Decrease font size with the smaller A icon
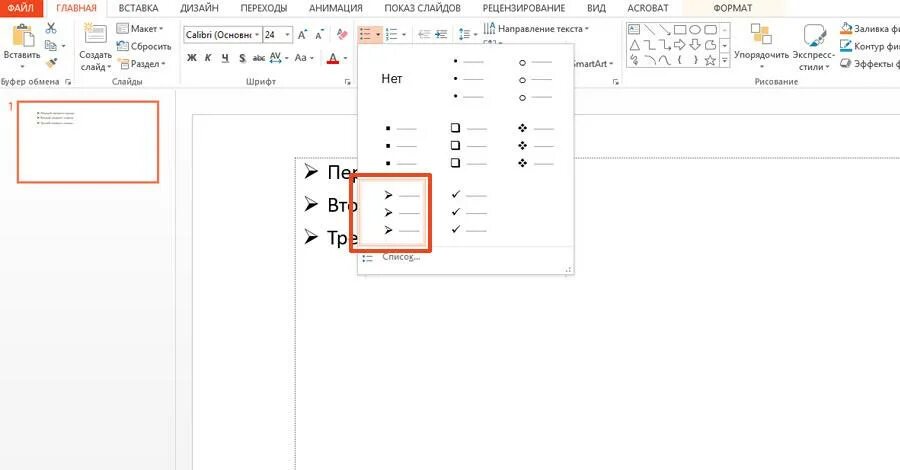The height and width of the screenshot is (470, 900). [x=320, y=35]
